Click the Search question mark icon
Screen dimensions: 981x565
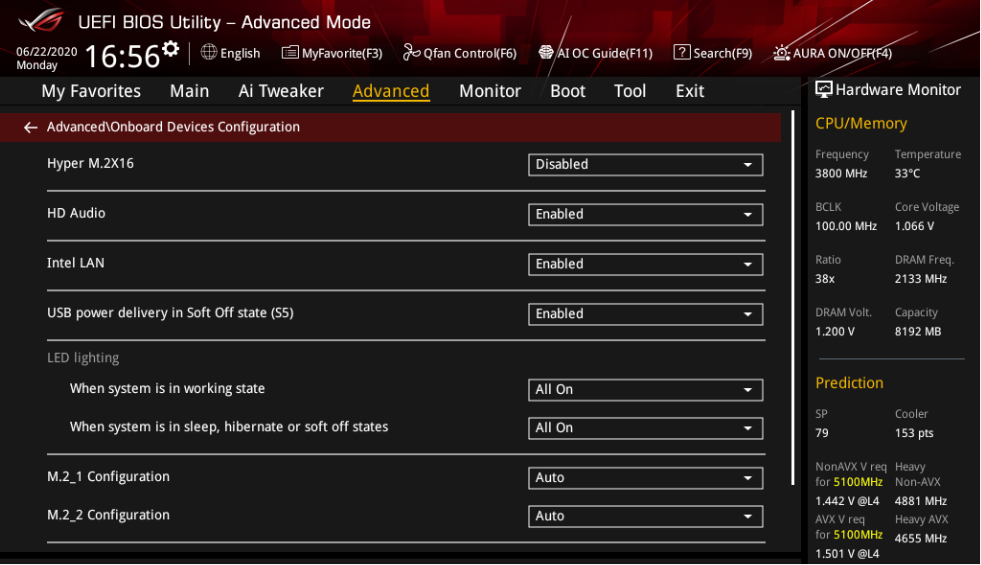[681, 53]
